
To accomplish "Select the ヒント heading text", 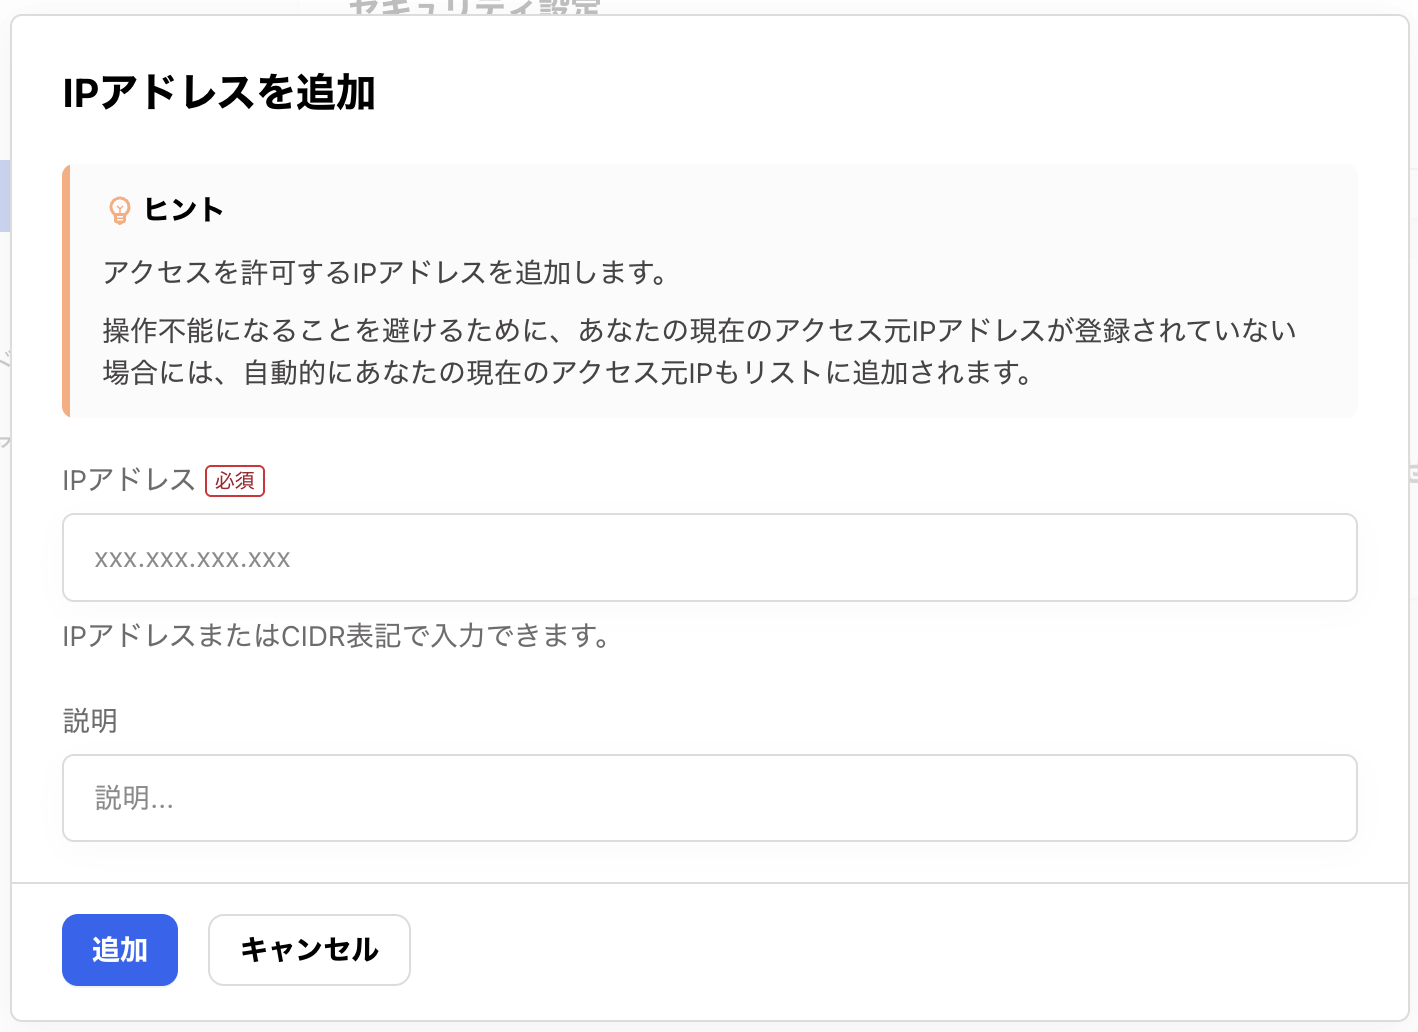I will 184,210.
